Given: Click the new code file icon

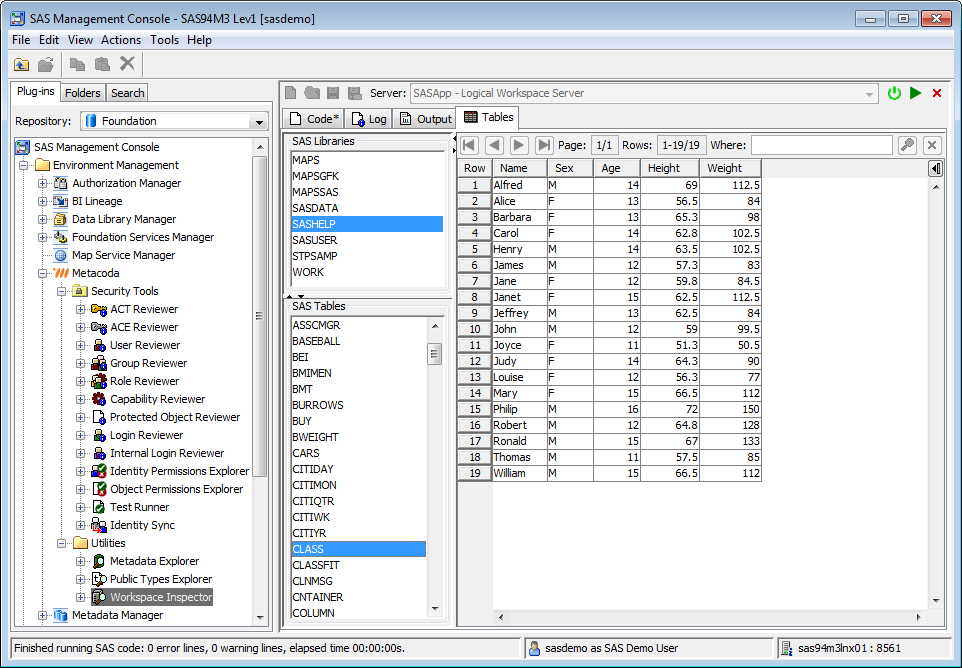Looking at the screenshot, I should [291, 93].
